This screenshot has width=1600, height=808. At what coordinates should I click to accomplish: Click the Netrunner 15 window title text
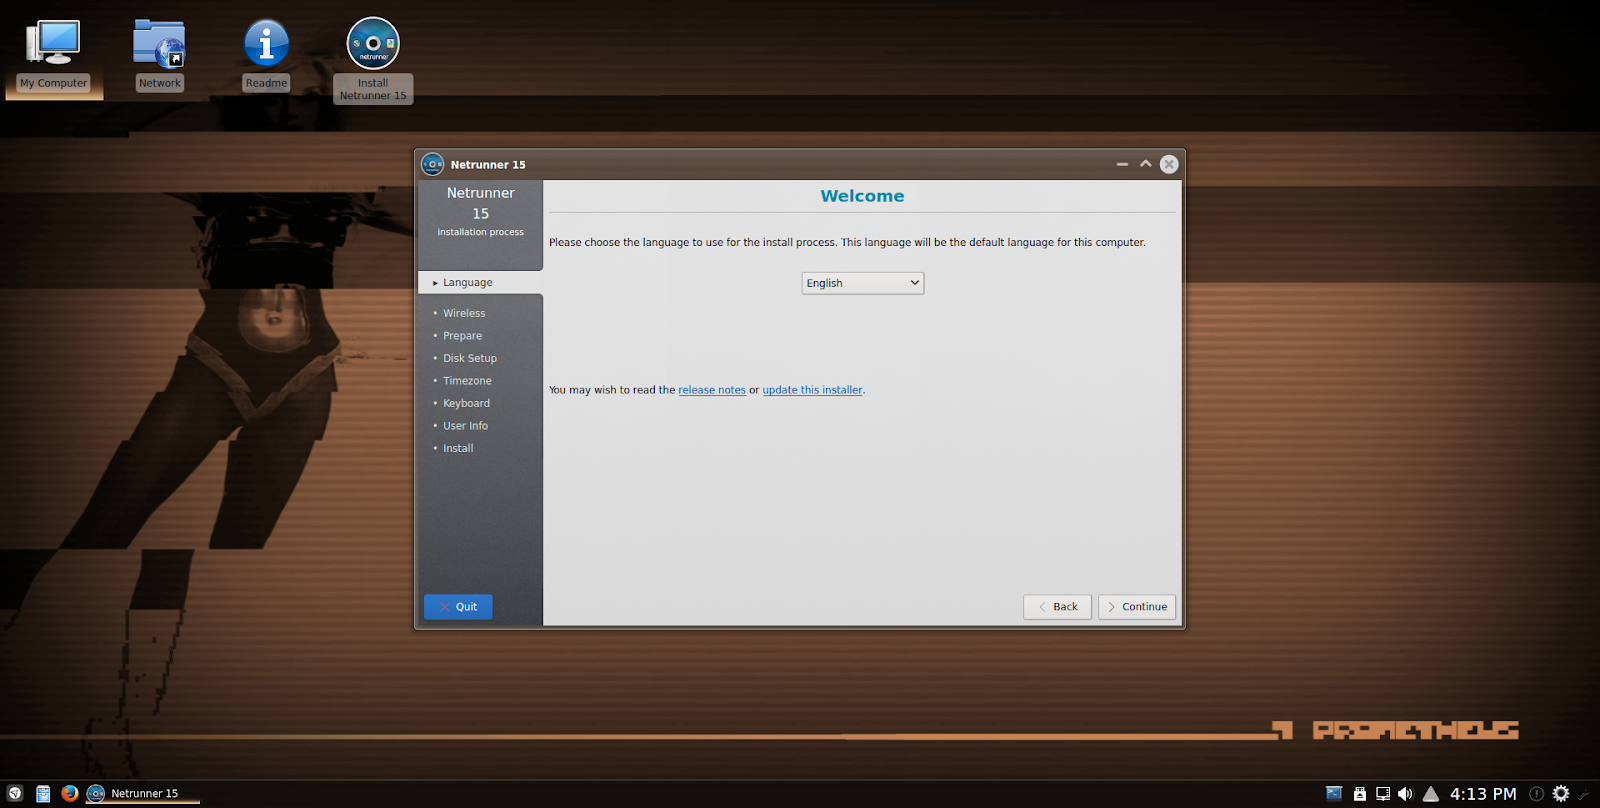coord(488,165)
